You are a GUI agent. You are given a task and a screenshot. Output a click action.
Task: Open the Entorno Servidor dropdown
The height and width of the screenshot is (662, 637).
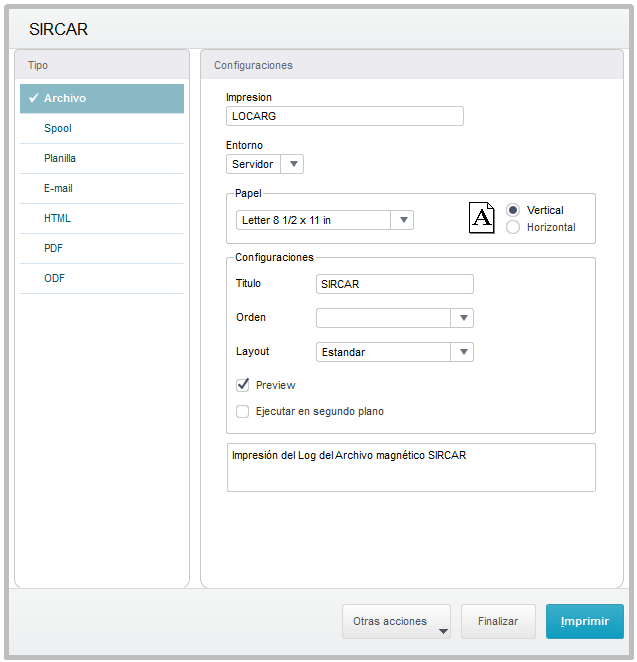coord(292,164)
